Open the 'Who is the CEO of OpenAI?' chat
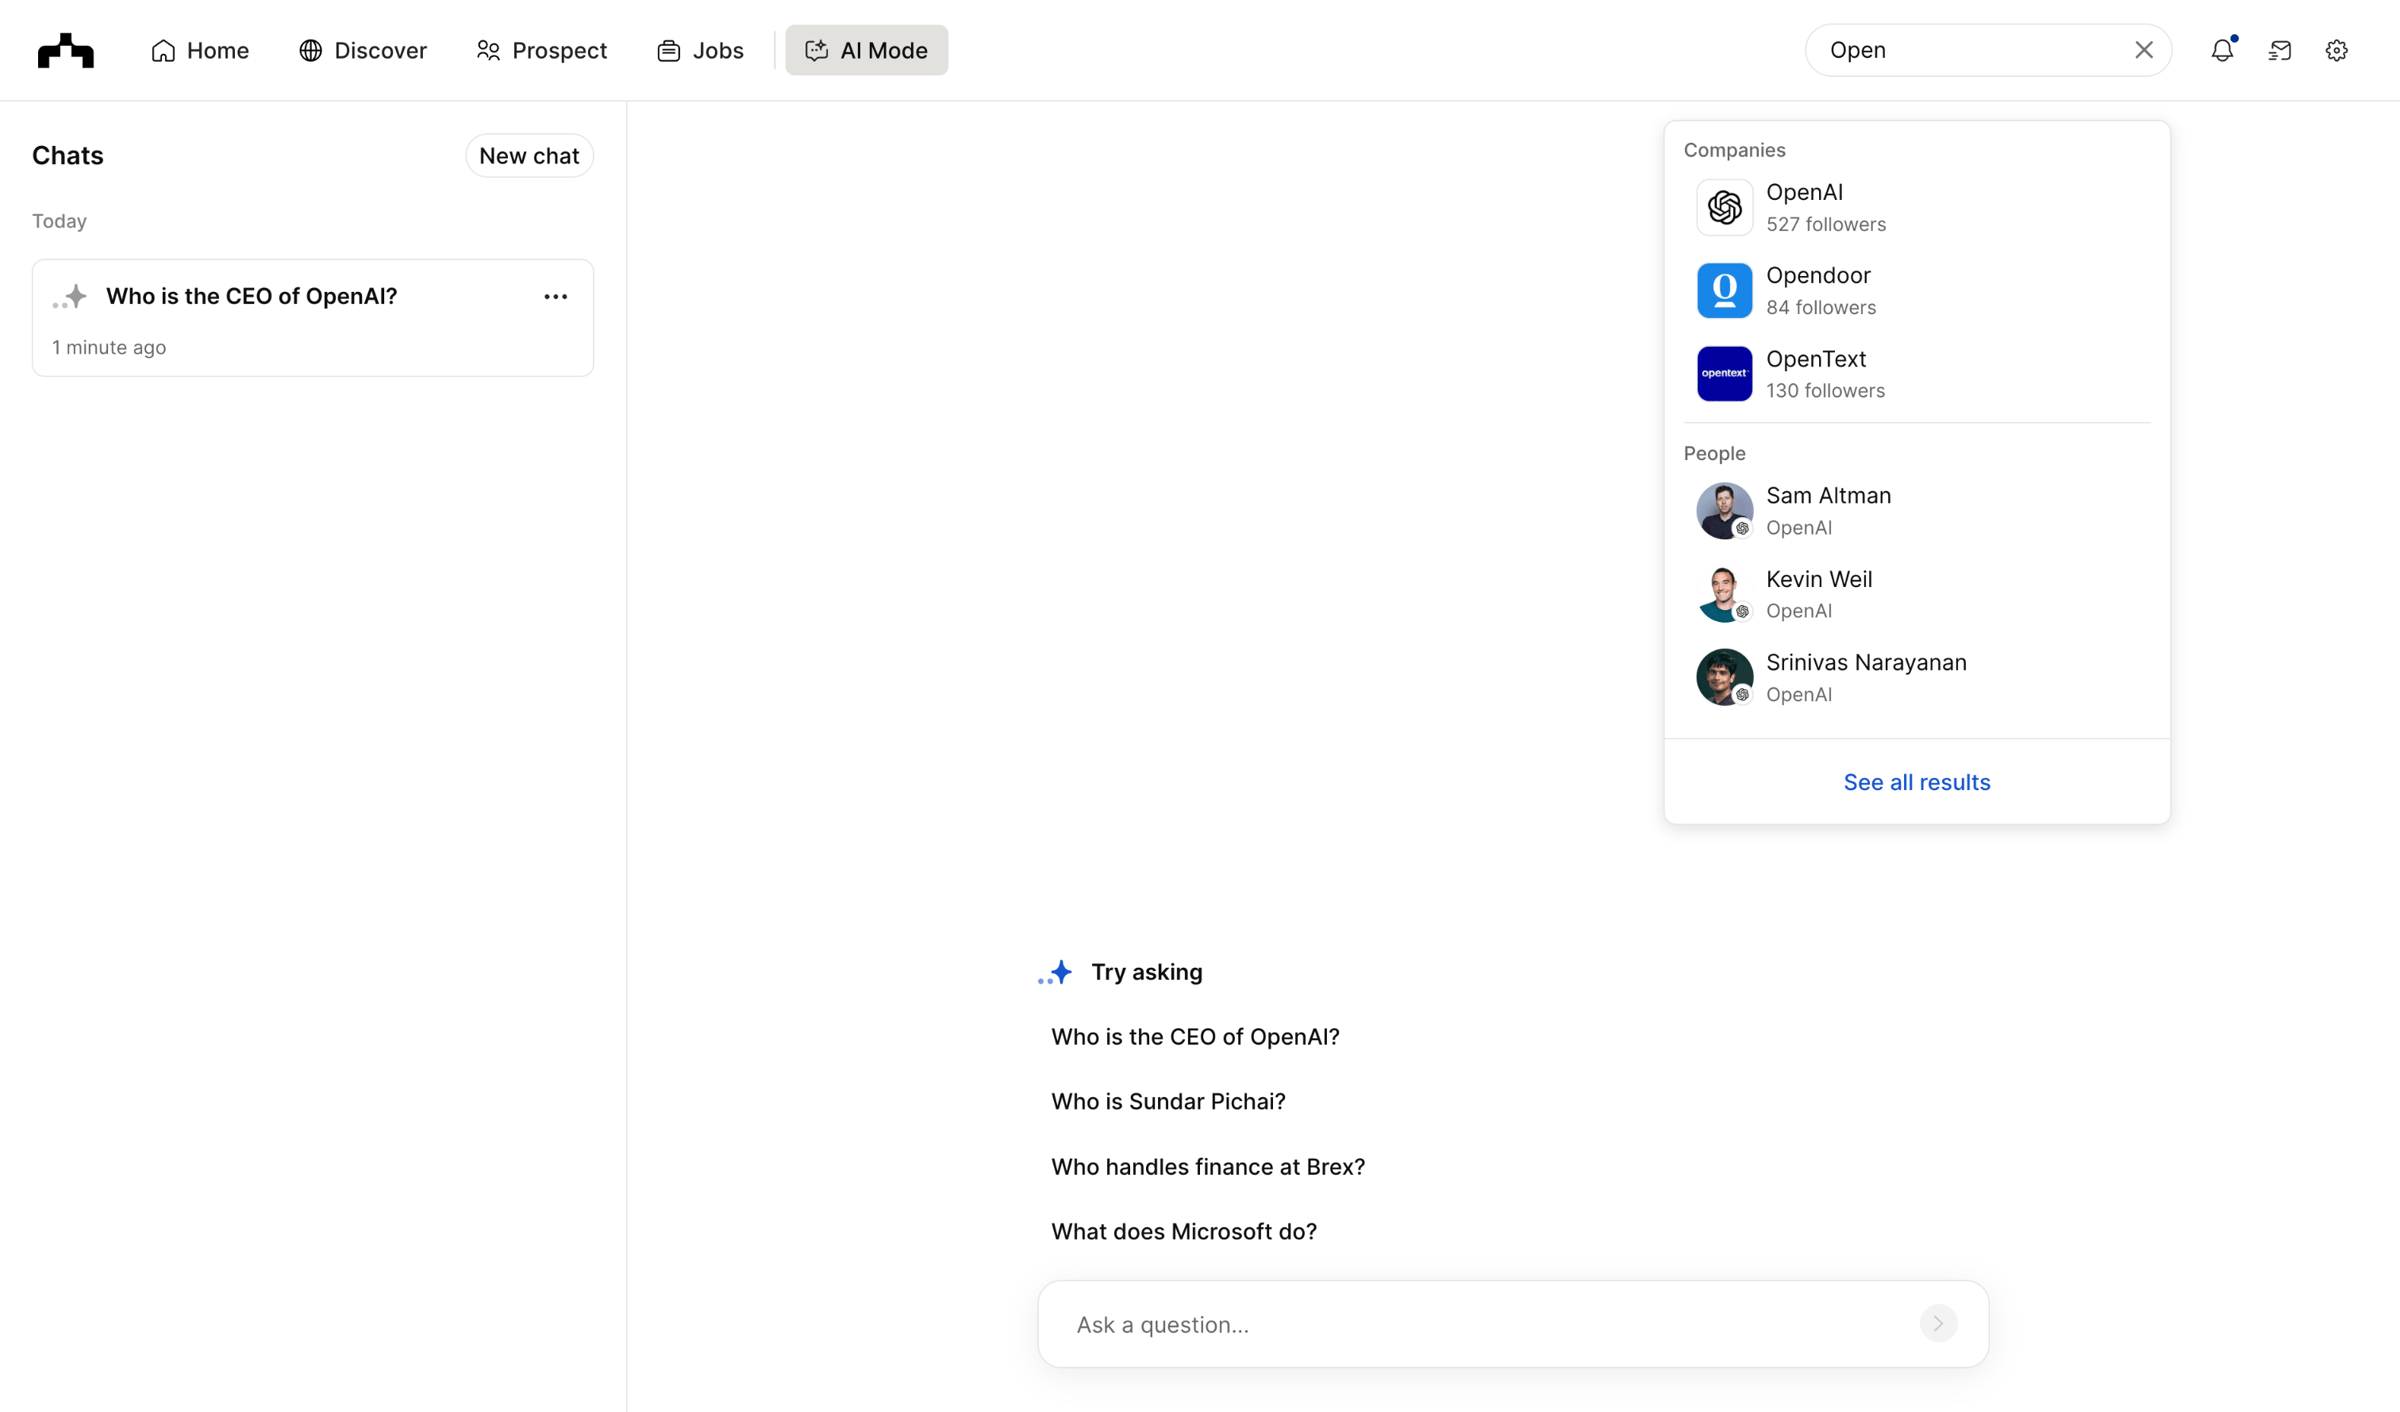2400x1412 pixels. tap(313, 318)
